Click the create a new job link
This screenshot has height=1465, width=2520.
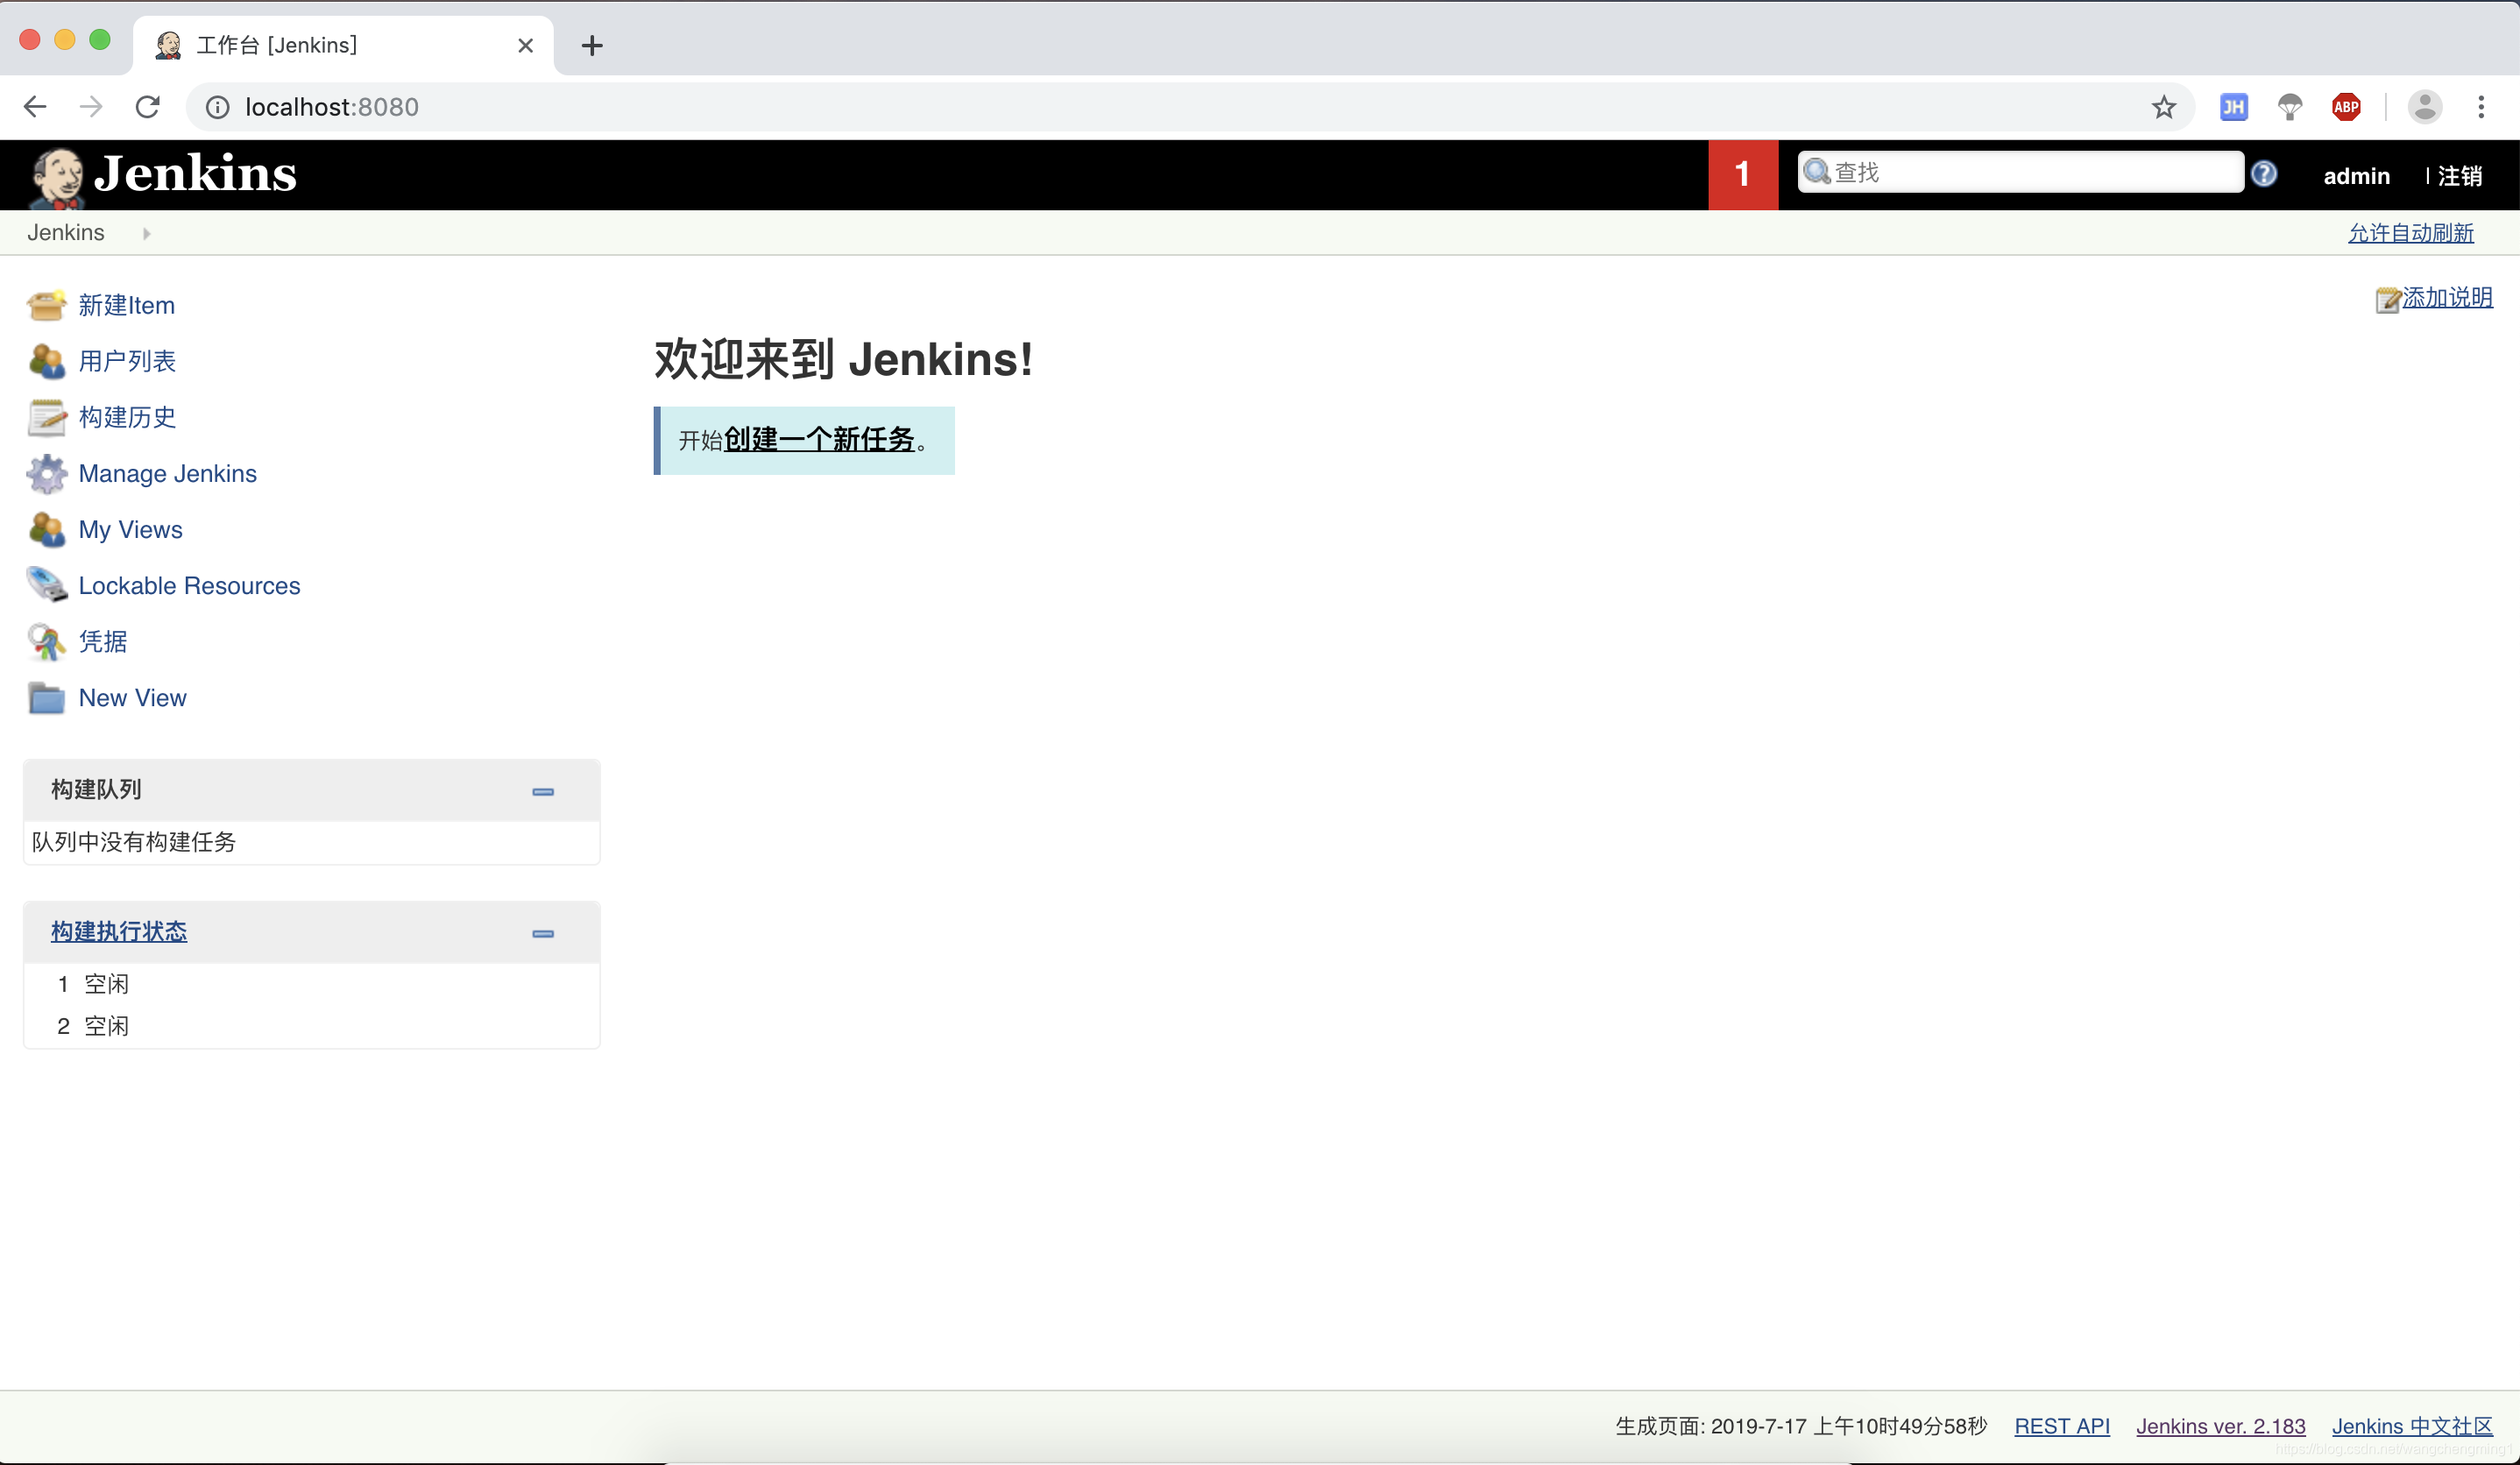coord(819,439)
